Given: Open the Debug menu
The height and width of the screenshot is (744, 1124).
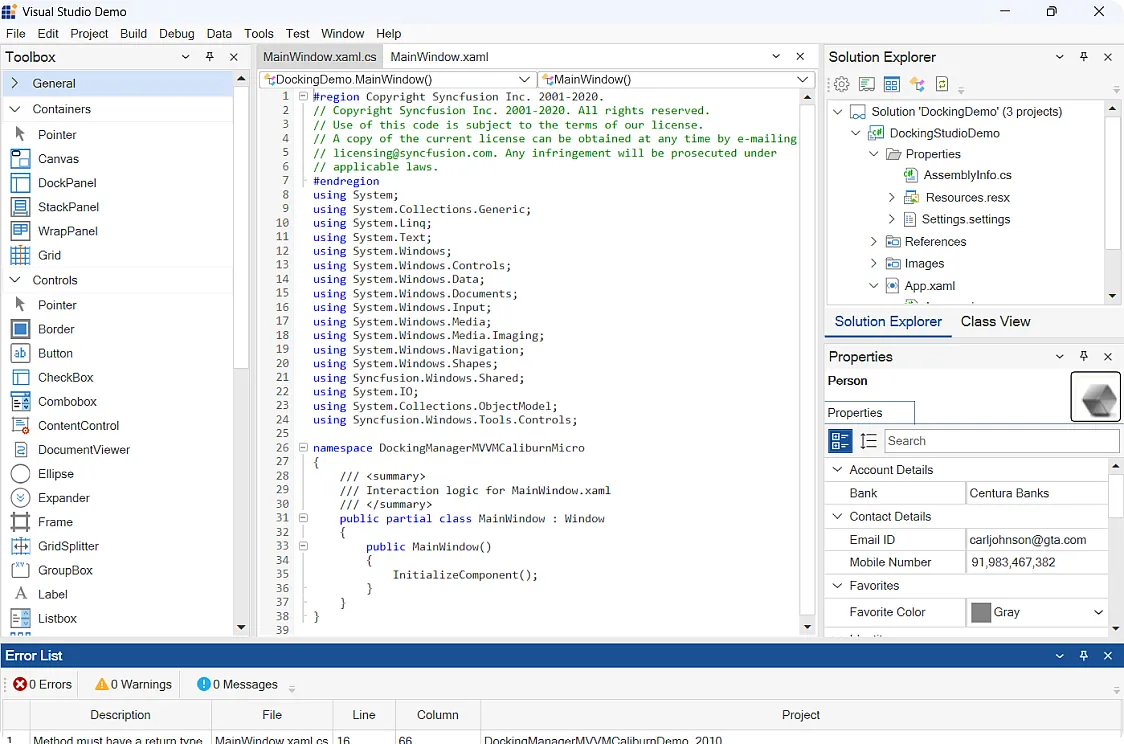Looking at the screenshot, I should point(176,34).
